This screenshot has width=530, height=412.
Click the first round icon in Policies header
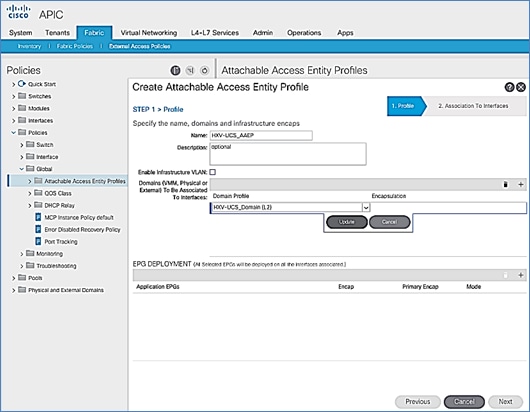pos(175,70)
